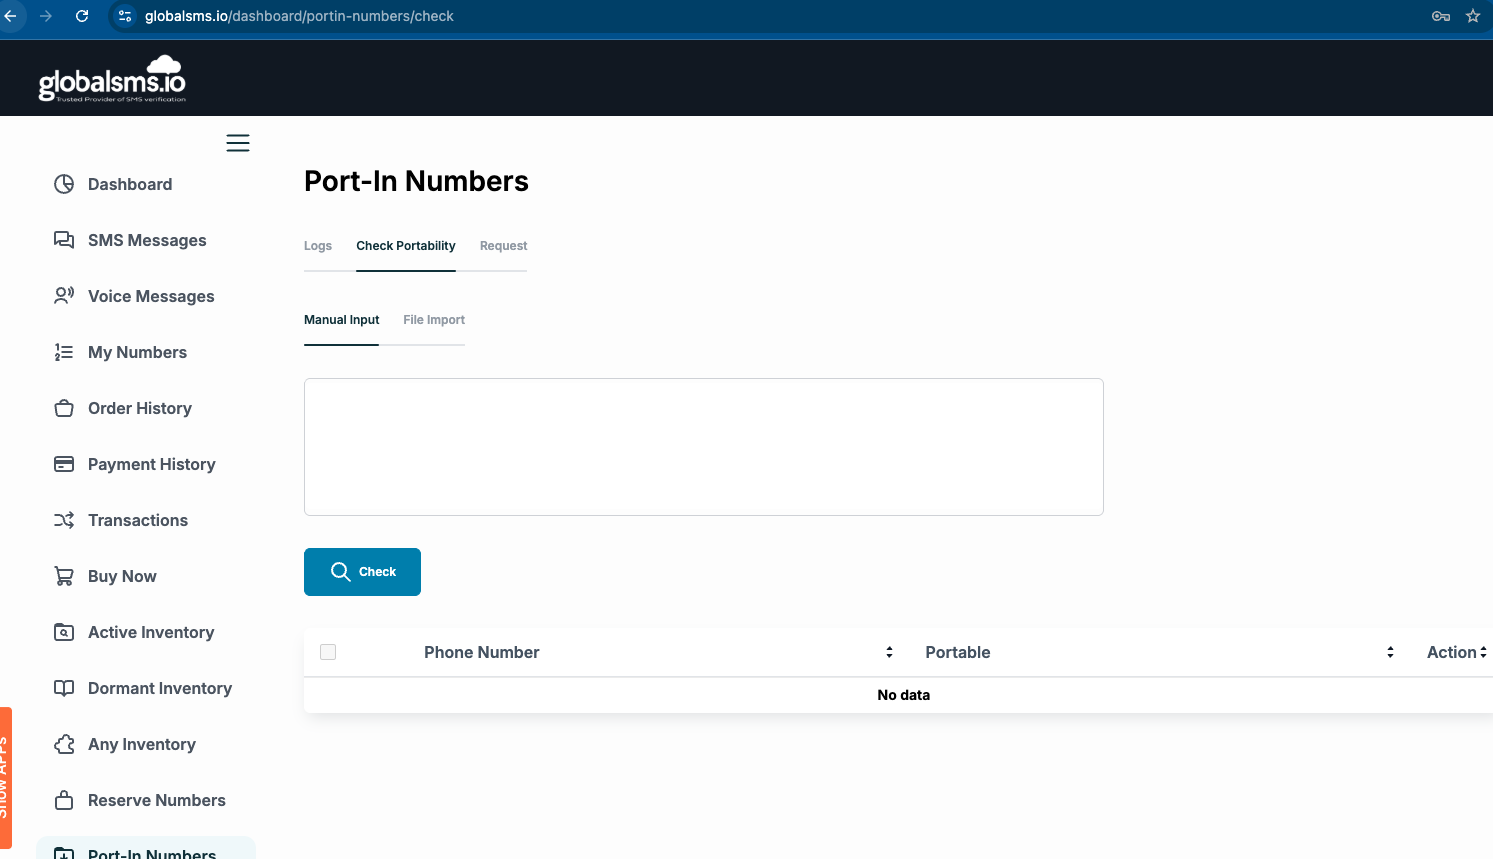
Task: Click the My Numbers list icon
Action: [x=64, y=352]
